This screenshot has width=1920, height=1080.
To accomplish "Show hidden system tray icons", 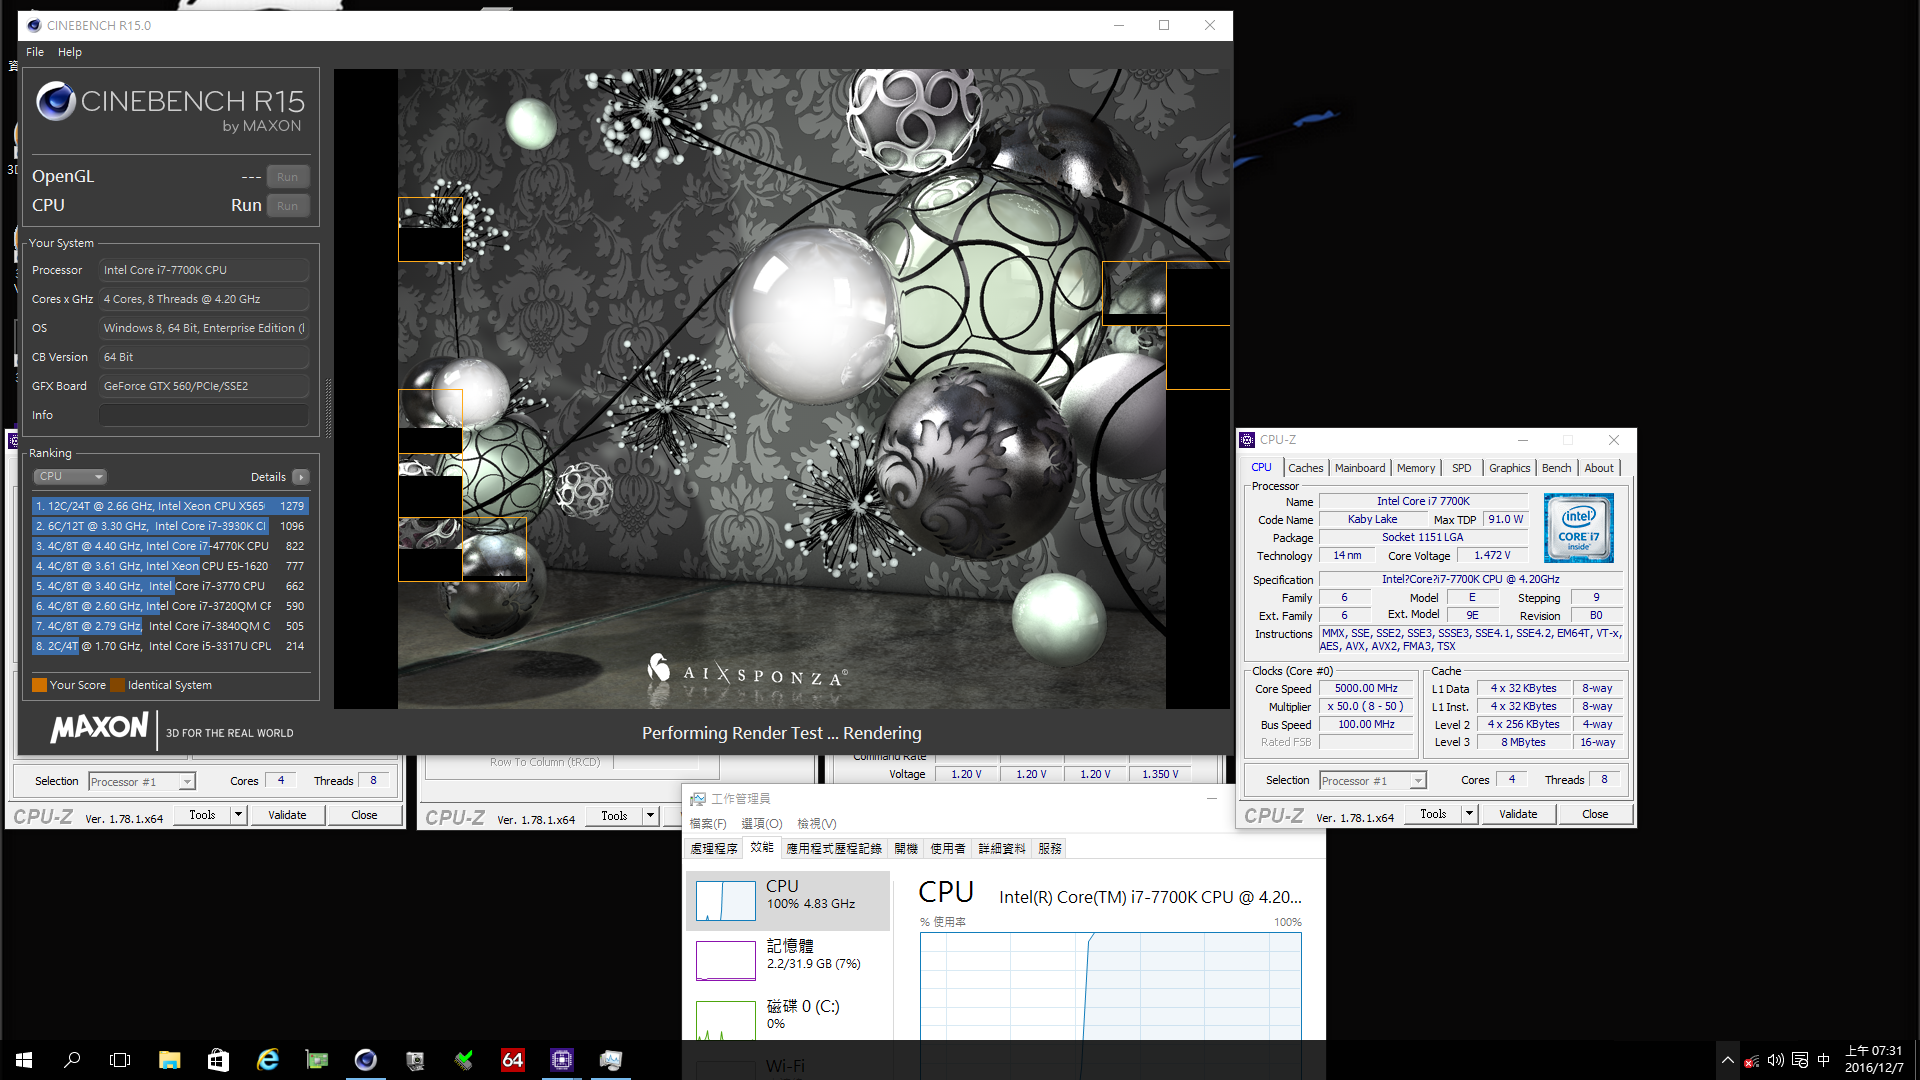I will click(x=1727, y=1060).
